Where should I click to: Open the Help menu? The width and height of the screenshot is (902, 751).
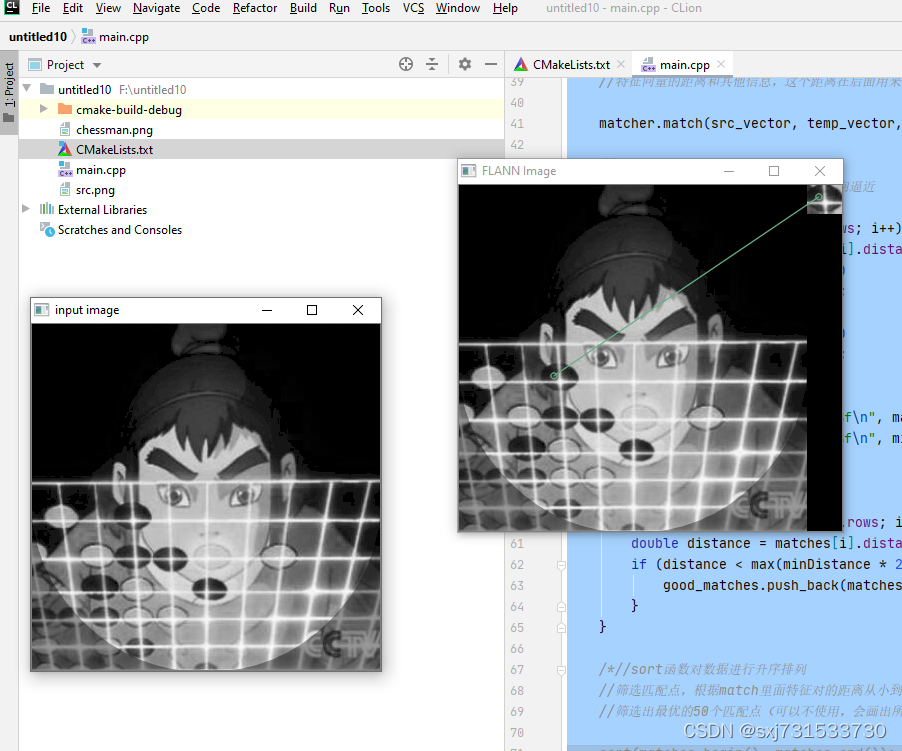pos(505,8)
